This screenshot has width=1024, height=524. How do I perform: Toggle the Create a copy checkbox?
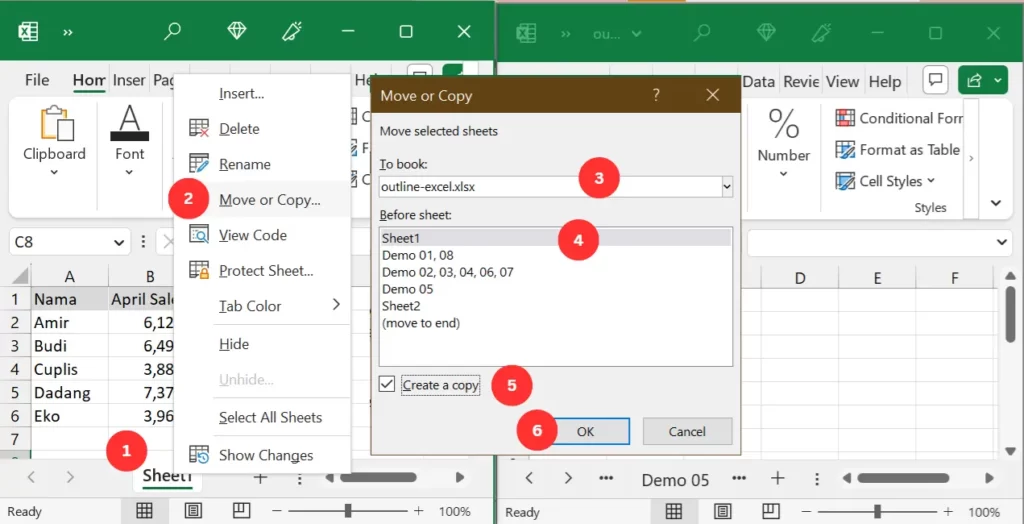pos(388,385)
